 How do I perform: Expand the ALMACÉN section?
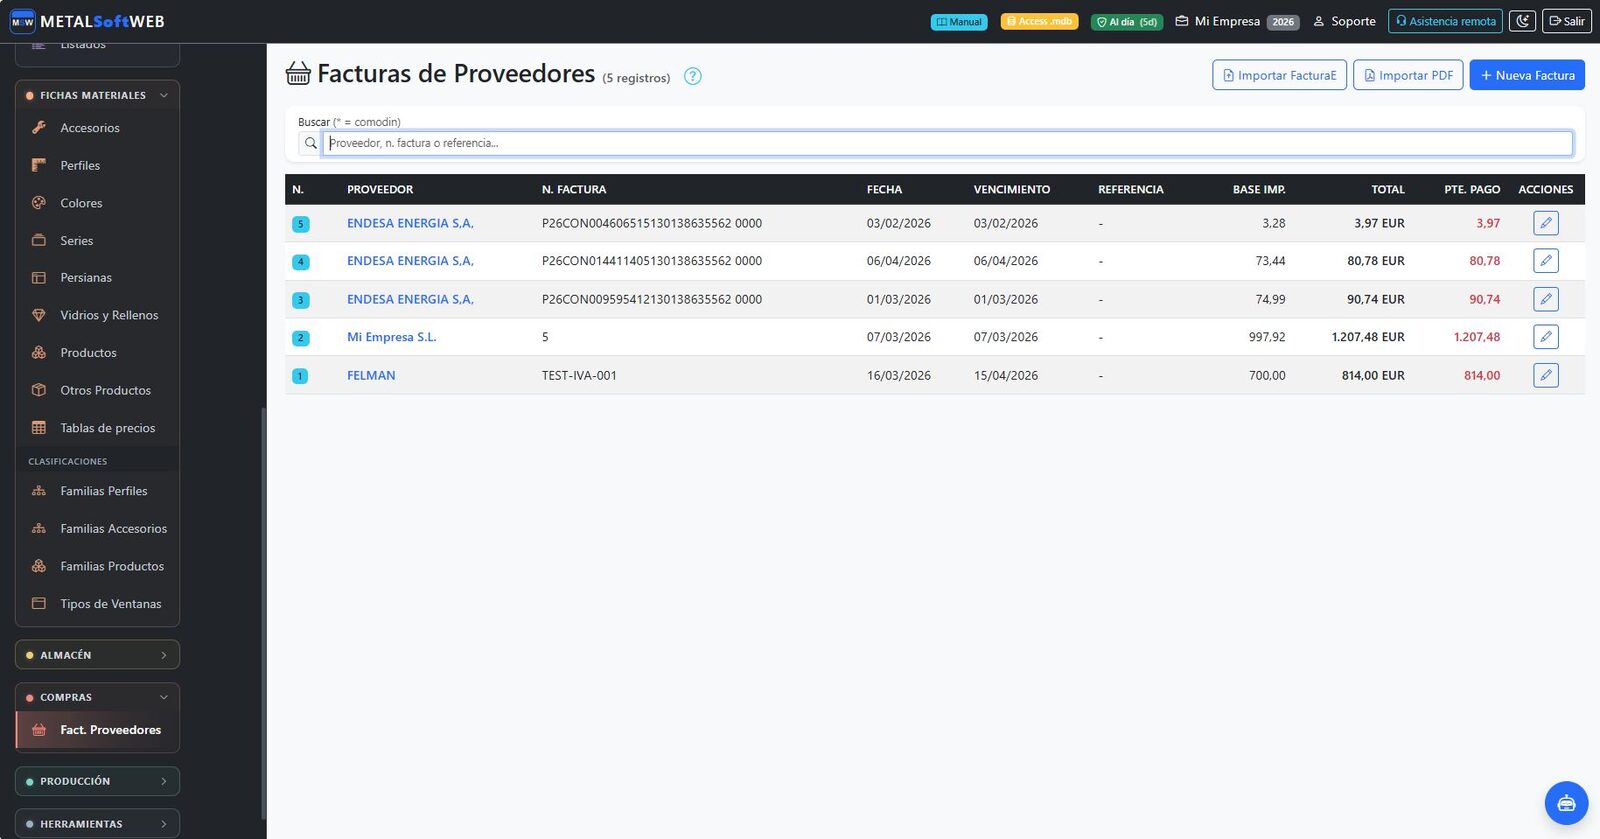[98, 655]
